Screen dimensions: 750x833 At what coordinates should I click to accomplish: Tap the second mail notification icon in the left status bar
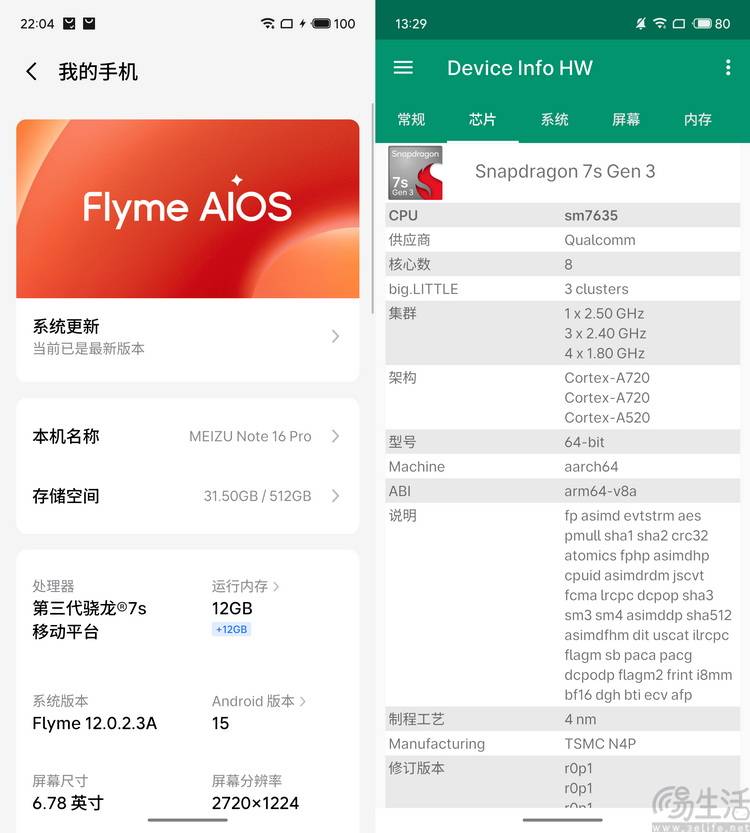(x=89, y=23)
